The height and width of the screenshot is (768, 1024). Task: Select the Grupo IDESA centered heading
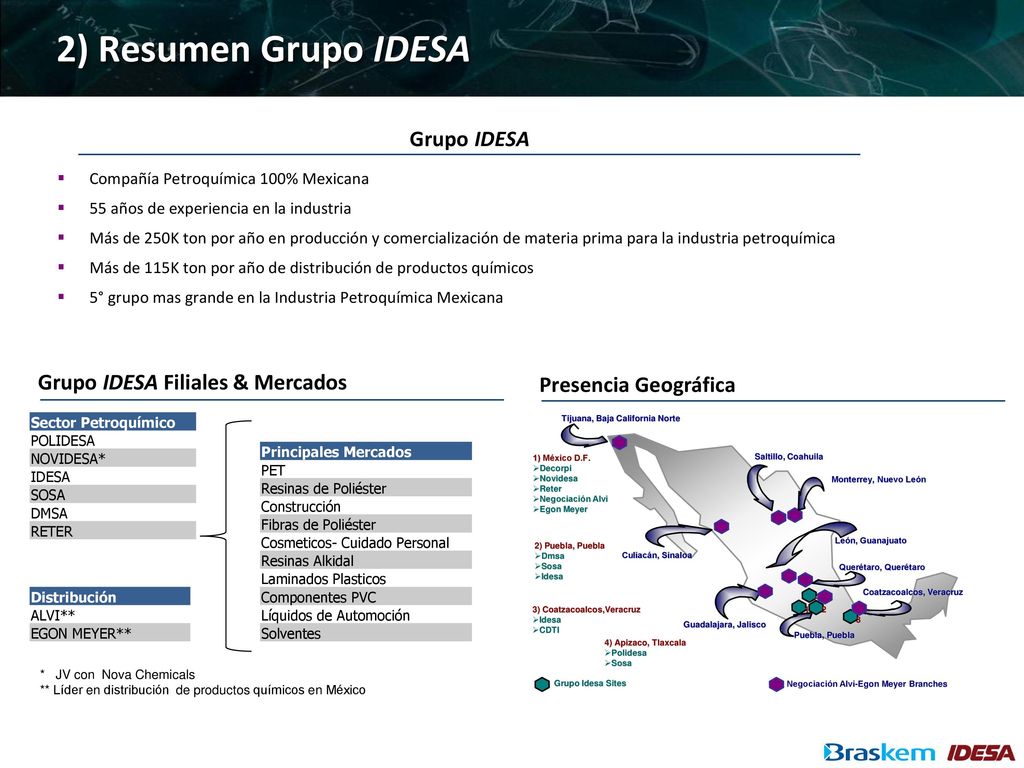point(469,139)
